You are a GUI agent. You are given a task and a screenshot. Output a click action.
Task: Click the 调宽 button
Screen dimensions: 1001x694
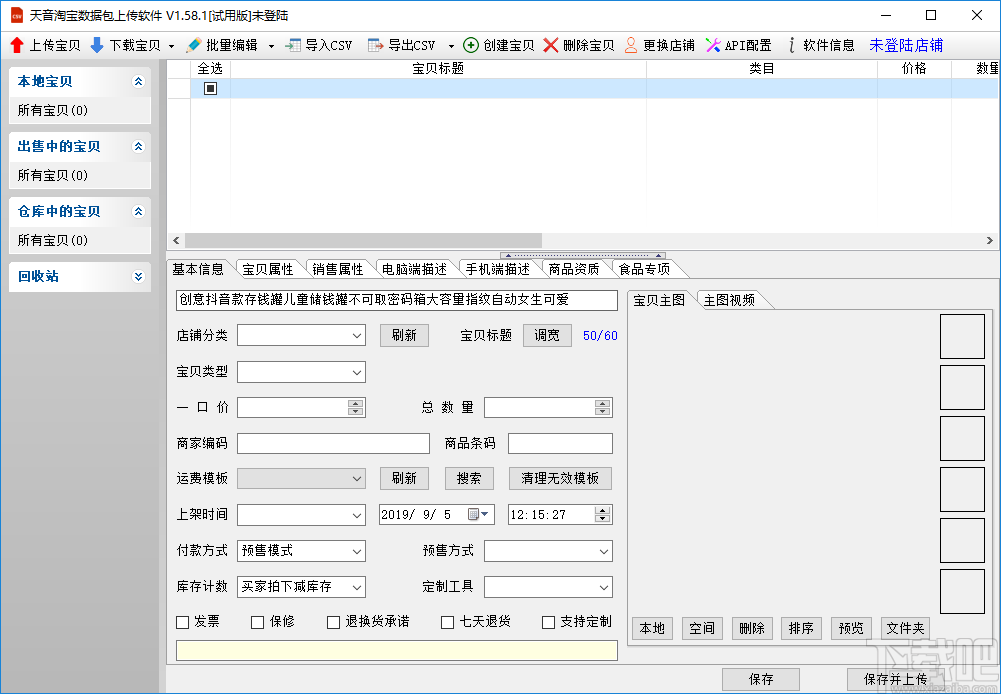click(x=547, y=336)
